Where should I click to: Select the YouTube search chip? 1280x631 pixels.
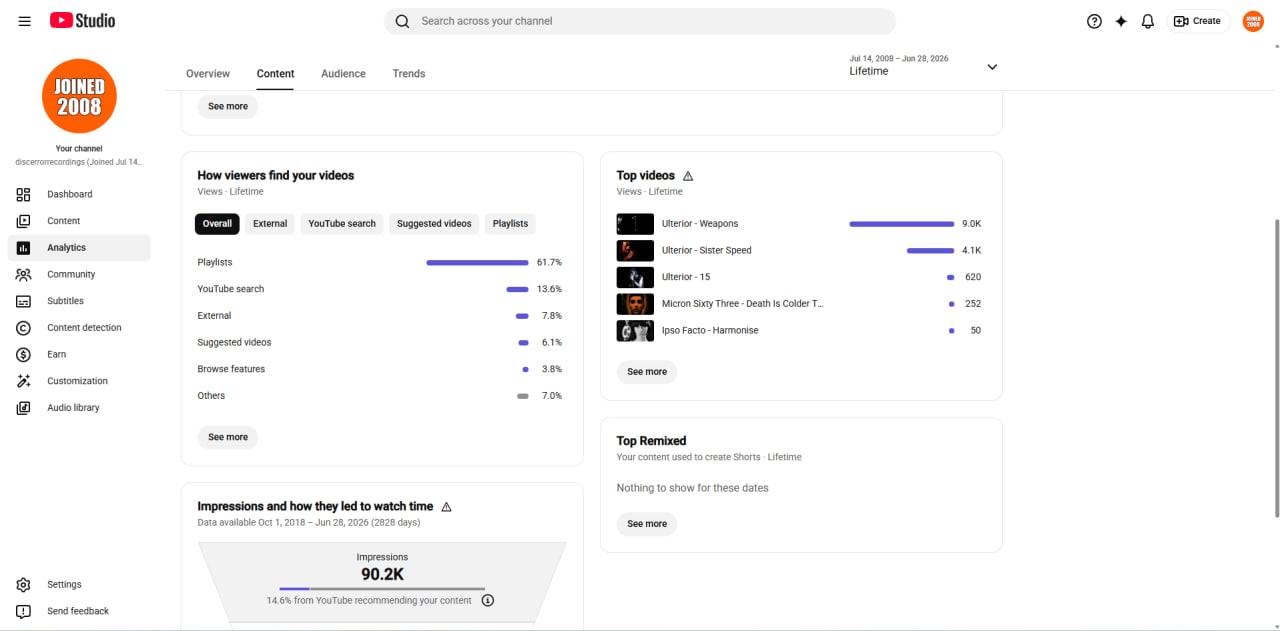pyautogui.click(x=342, y=224)
